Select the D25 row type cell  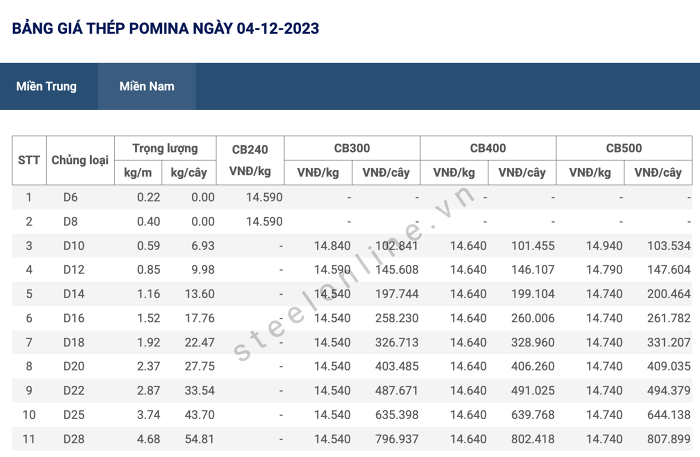[74, 415]
